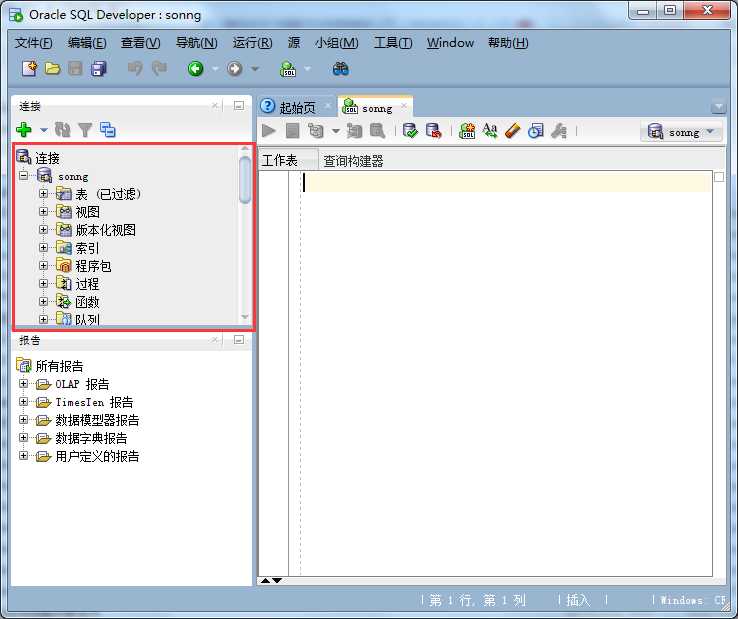
Task: Minimize the 报告 reports panel
Action: click(239, 340)
